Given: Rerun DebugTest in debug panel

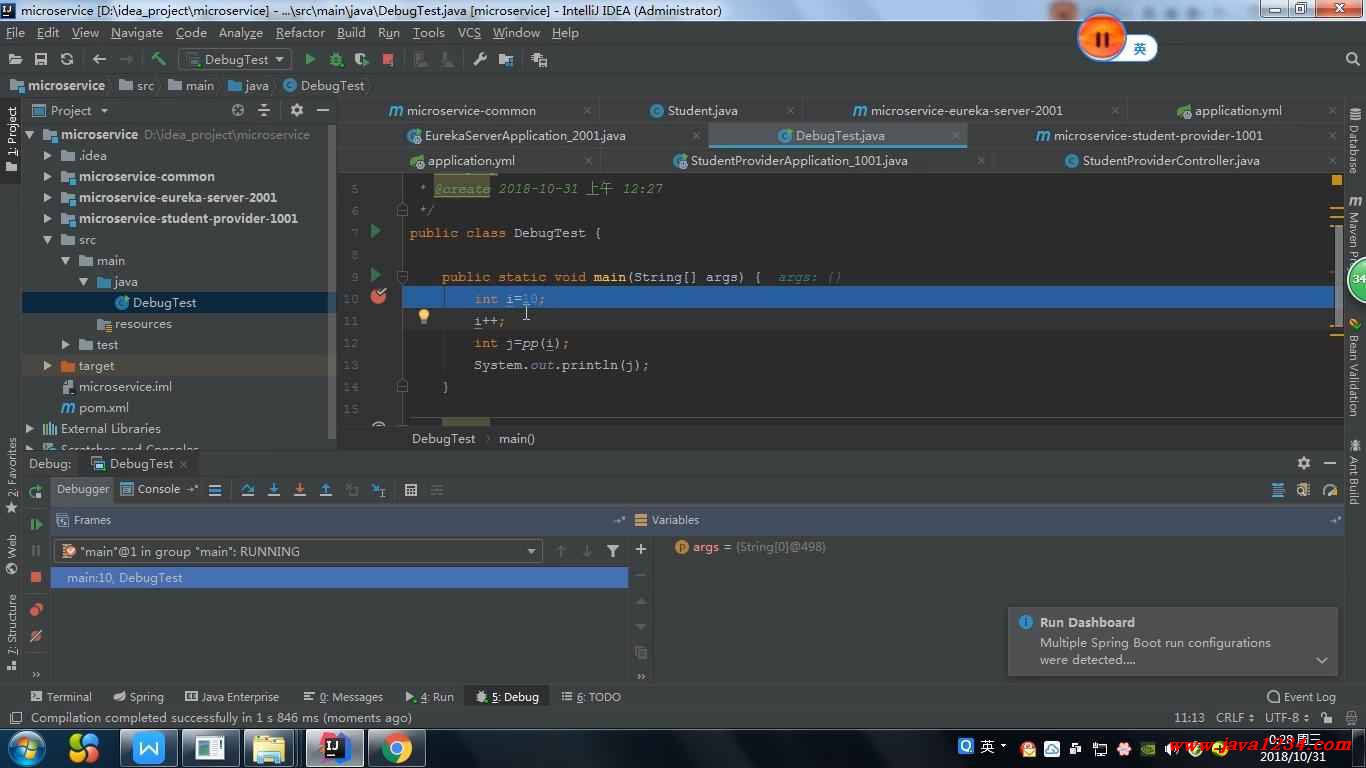Looking at the screenshot, I should pyautogui.click(x=36, y=491).
